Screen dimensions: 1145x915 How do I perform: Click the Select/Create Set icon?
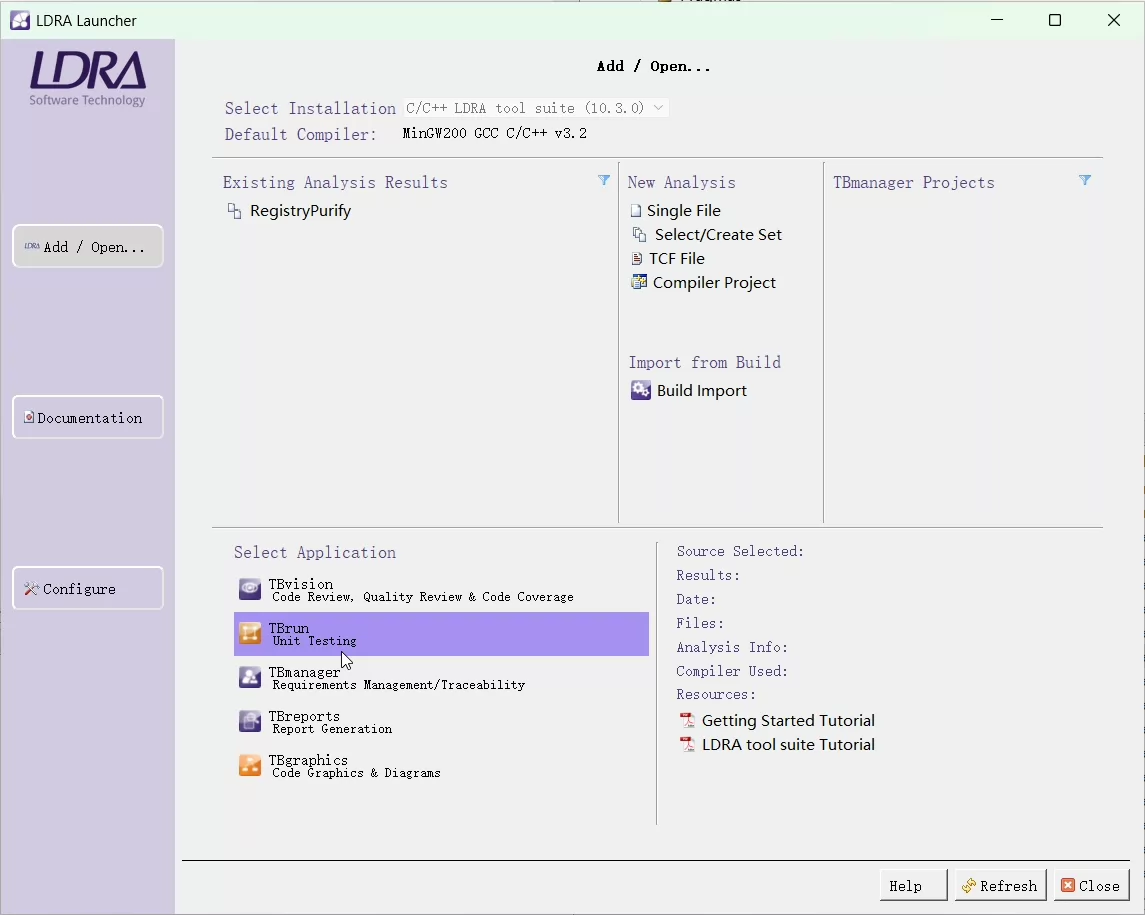coord(639,234)
